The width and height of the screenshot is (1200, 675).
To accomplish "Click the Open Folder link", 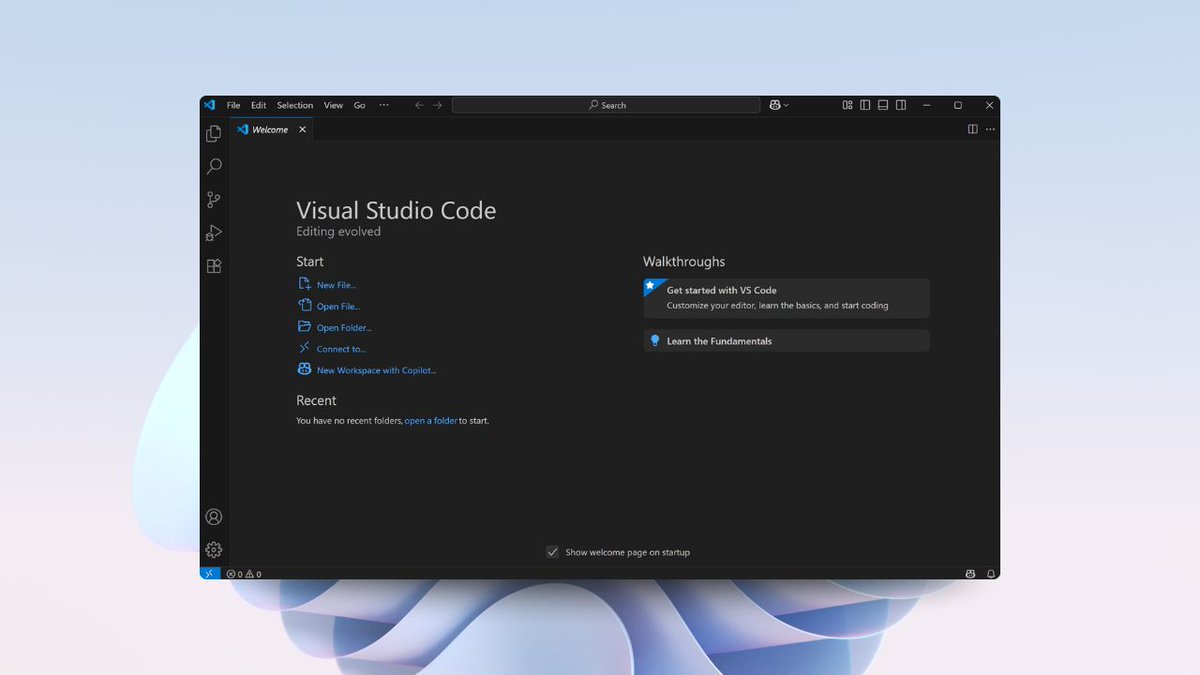I will [x=344, y=327].
